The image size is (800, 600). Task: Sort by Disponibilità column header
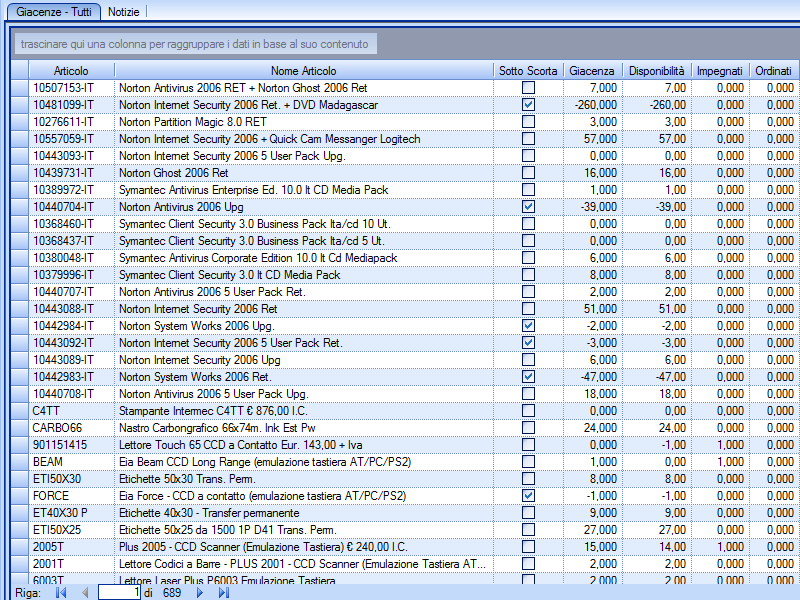[656, 70]
